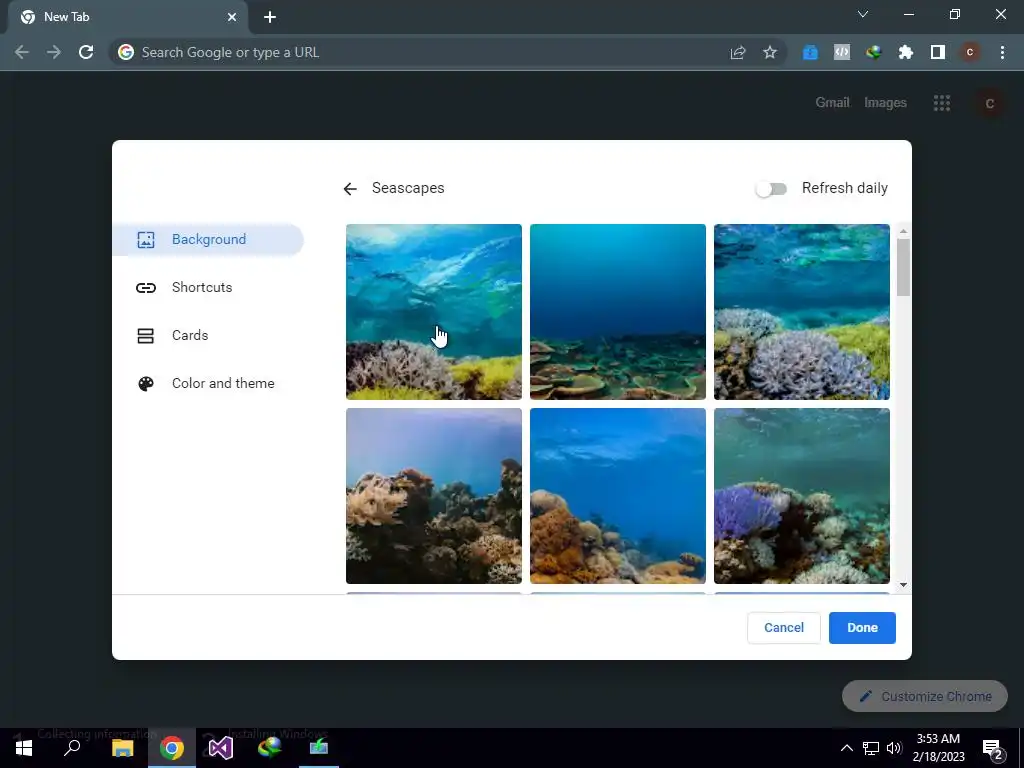Image resolution: width=1024 pixels, height=768 pixels.
Task: Select the New Tab browser tab
Action: click(127, 17)
